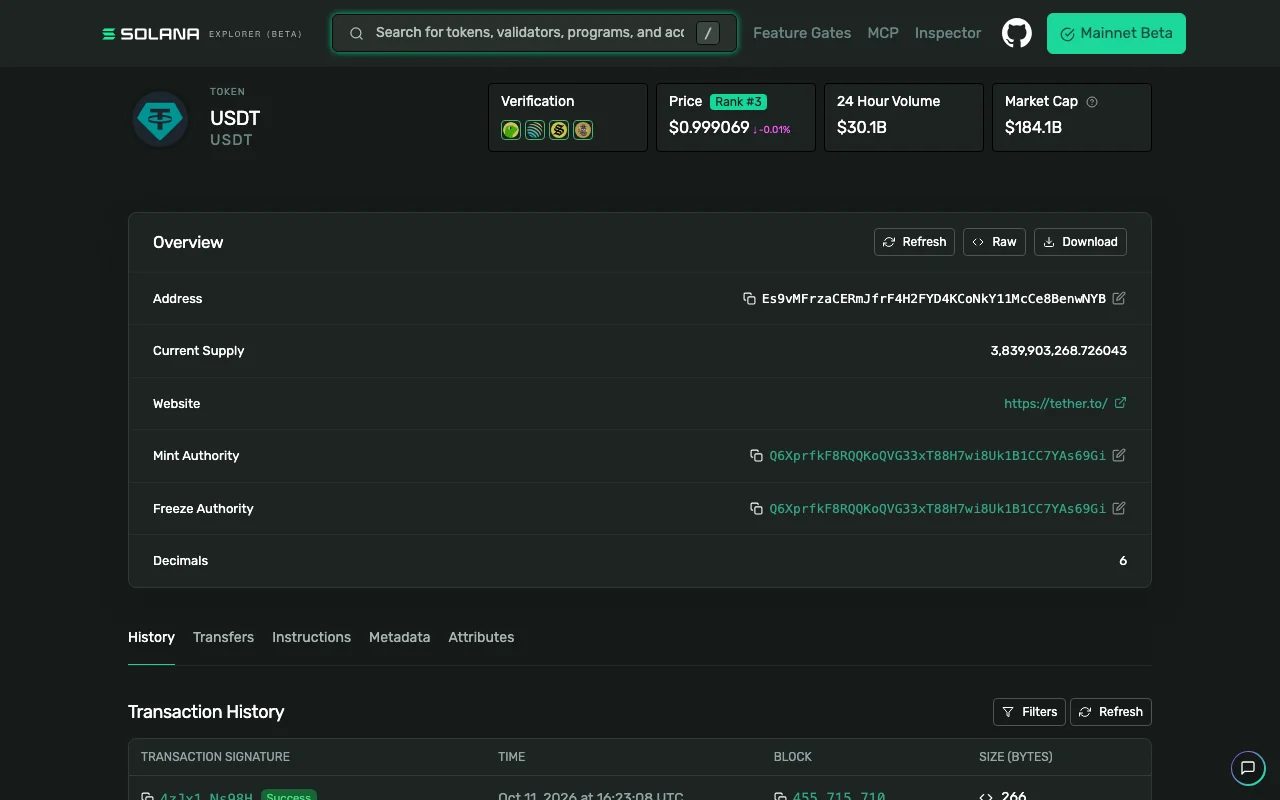Click the Market Cap $184.1B value

tap(1034, 128)
